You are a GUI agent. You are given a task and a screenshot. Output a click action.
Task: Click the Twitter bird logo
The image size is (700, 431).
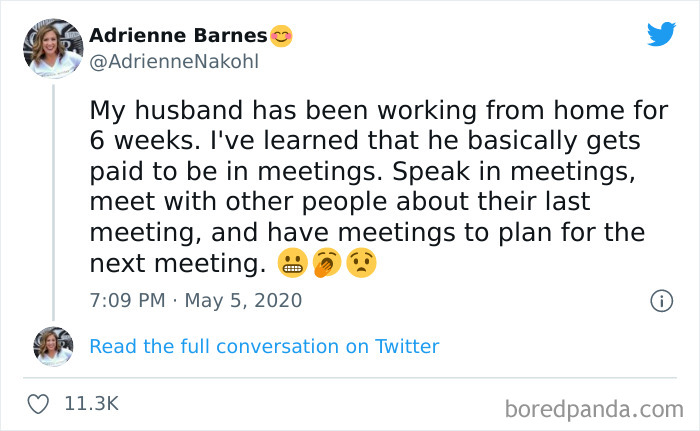point(661,35)
